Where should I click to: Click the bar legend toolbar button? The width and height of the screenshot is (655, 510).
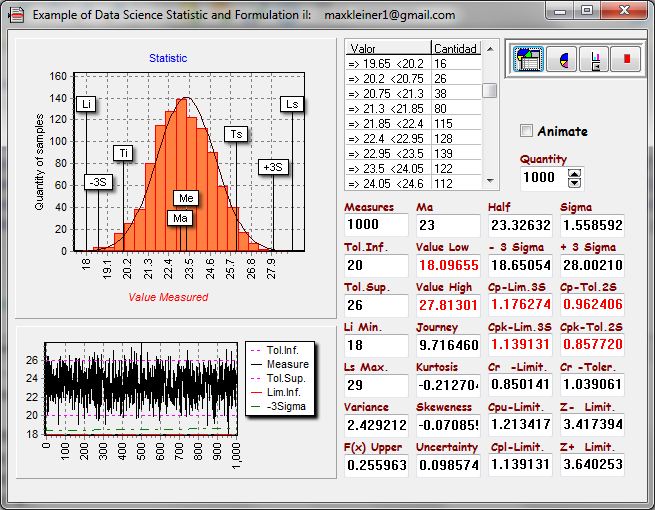click(595, 60)
